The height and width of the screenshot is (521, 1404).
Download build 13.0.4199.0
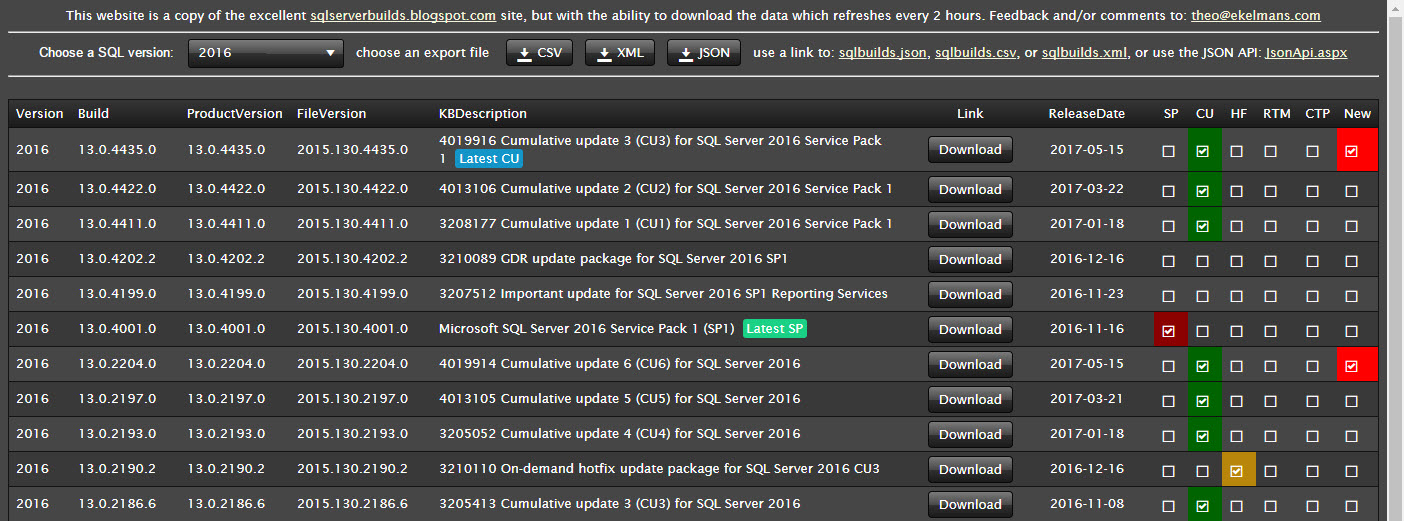pos(970,294)
